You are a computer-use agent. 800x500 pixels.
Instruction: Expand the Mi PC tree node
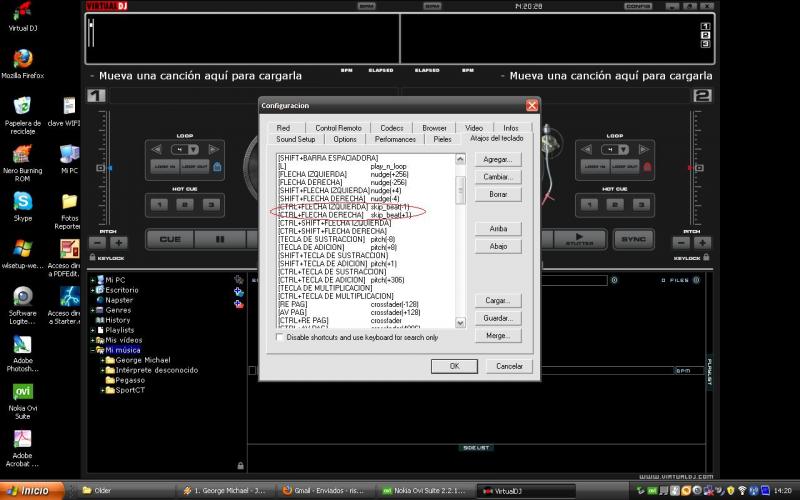click(x=93, y=280)
